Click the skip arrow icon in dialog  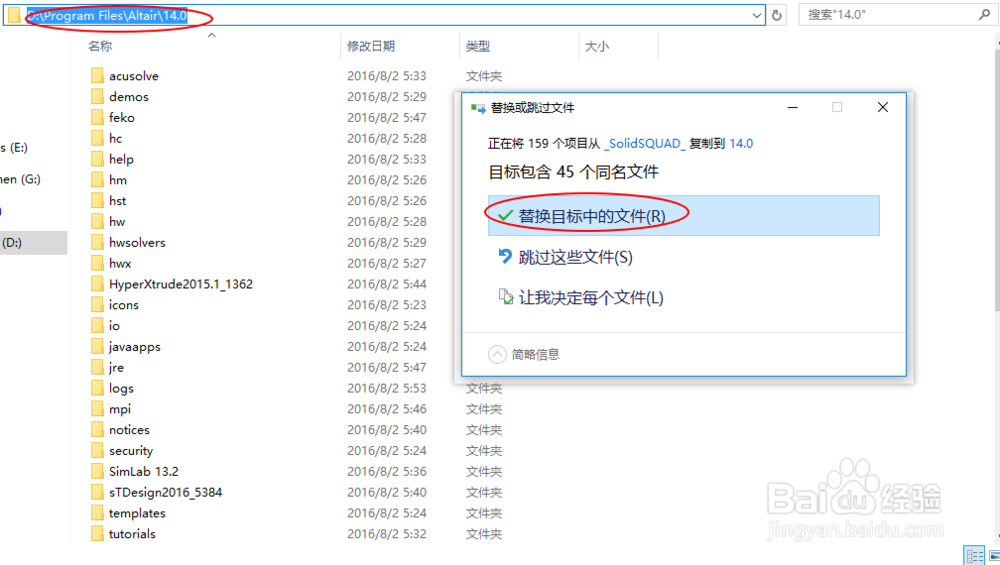(505, 256)
